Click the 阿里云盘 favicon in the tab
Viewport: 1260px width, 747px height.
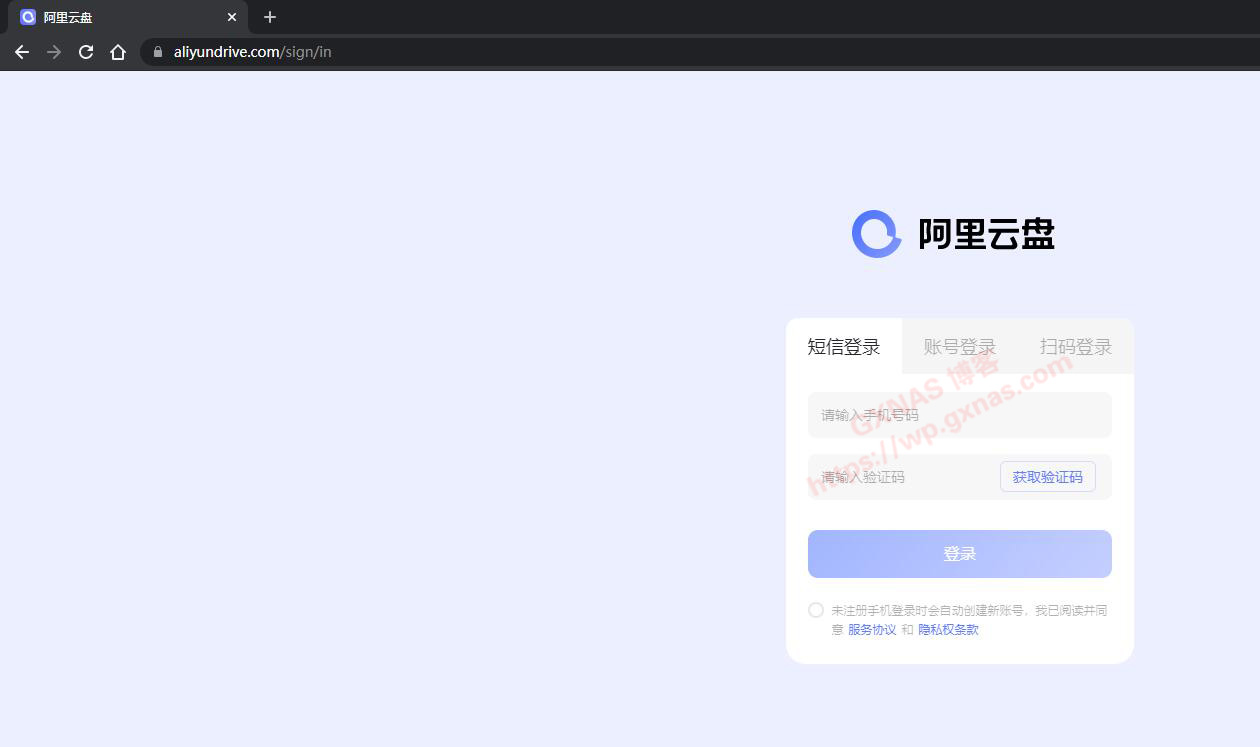click(28, 17)
